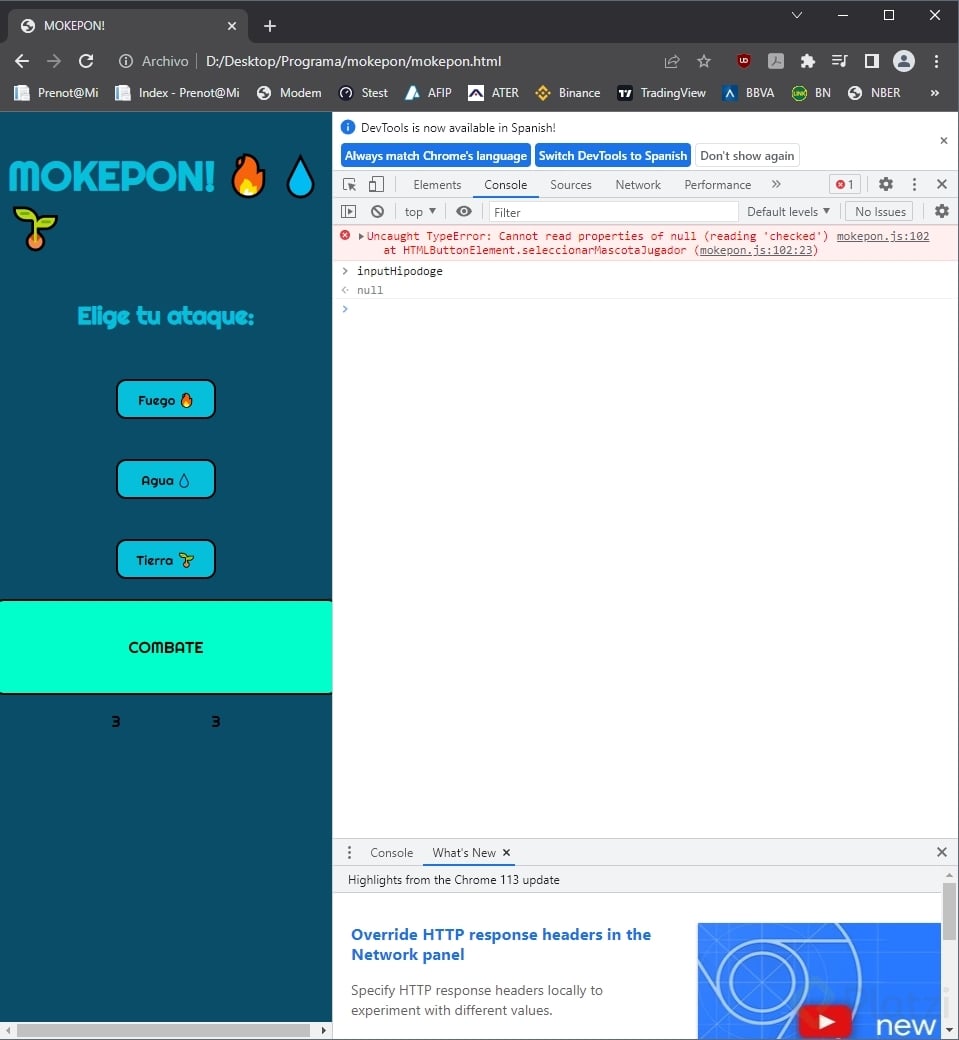Clear the console
Screen dimensions: 959x1040
tap(377, 212)
